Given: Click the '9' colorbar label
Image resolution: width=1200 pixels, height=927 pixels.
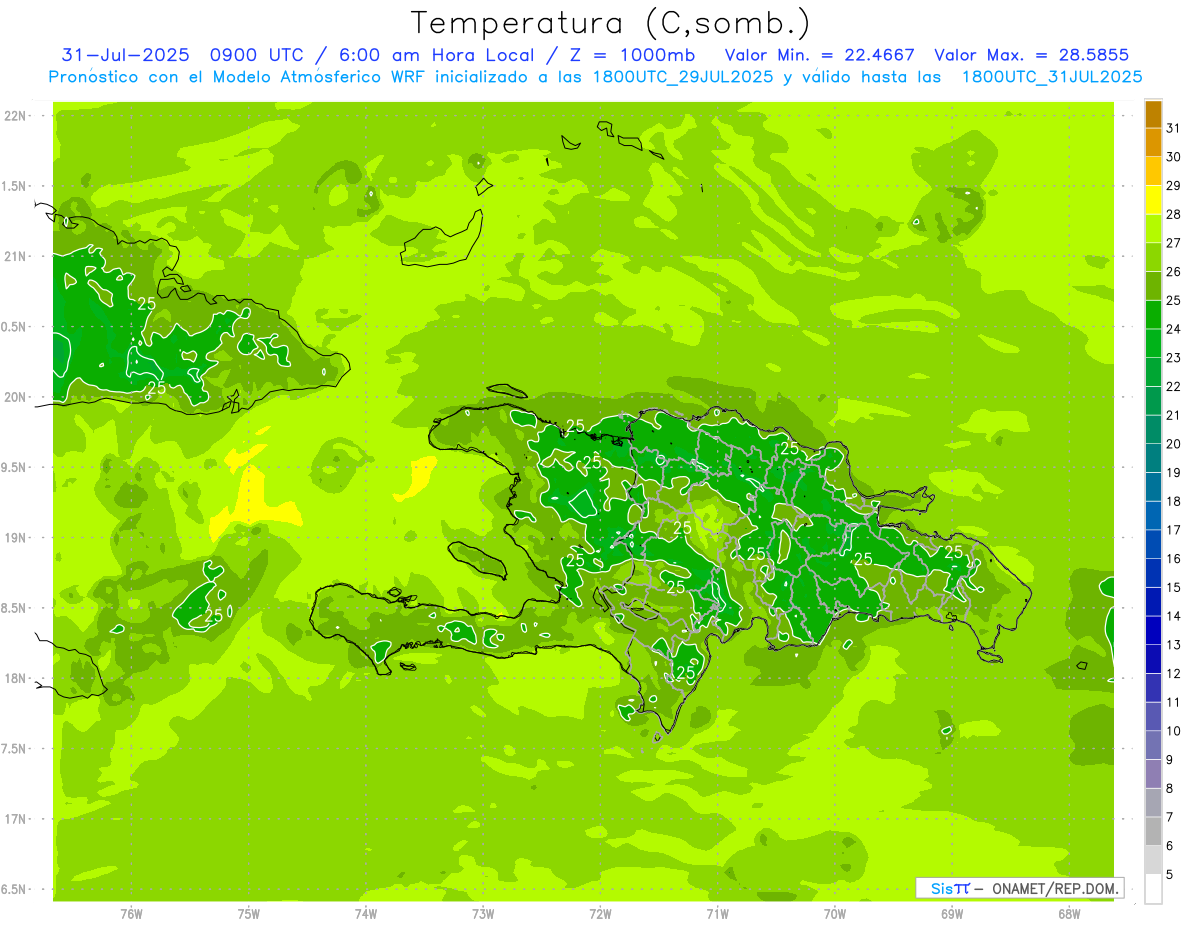Looking at the screenshot, I should click(1170, 760).
